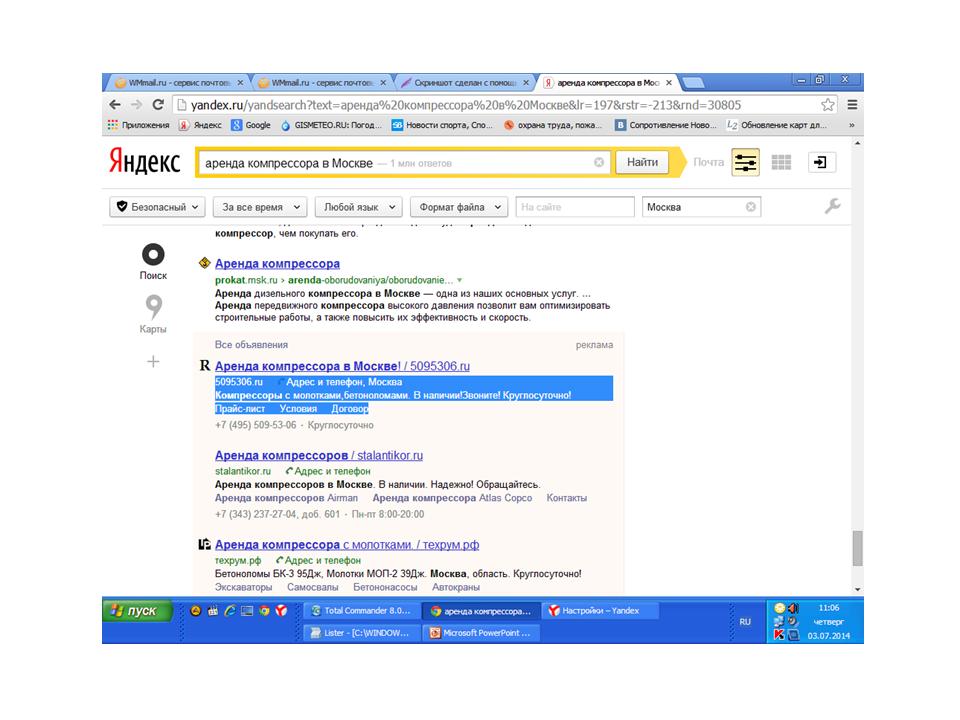Click the Яндекс logo
Screen dimensions: 960x720
145,162
